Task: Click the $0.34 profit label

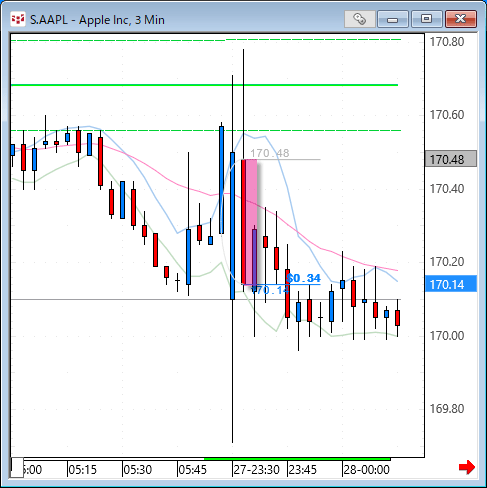Action: pos(303,278)
